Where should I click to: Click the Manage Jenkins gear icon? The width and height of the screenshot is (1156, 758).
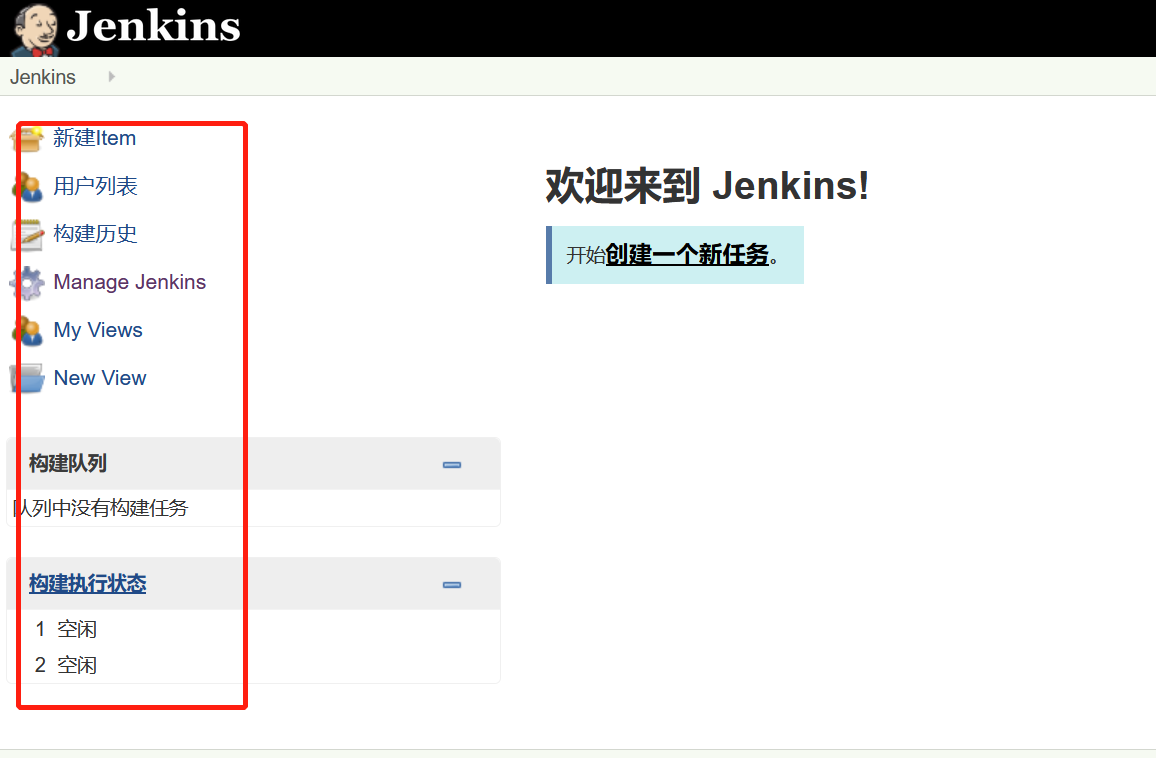point(27,283)
